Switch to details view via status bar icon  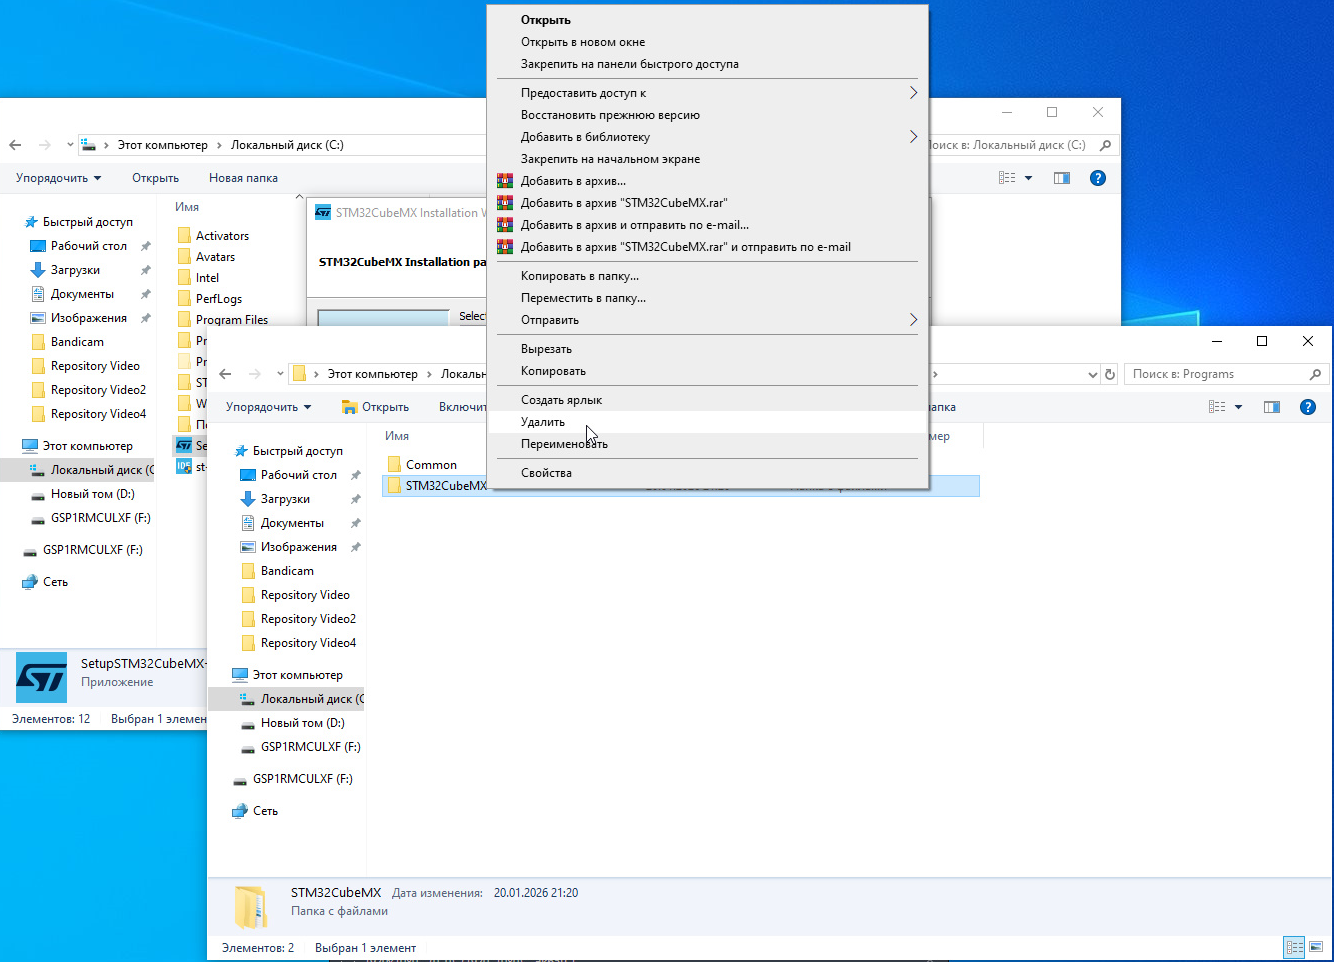1295,947
